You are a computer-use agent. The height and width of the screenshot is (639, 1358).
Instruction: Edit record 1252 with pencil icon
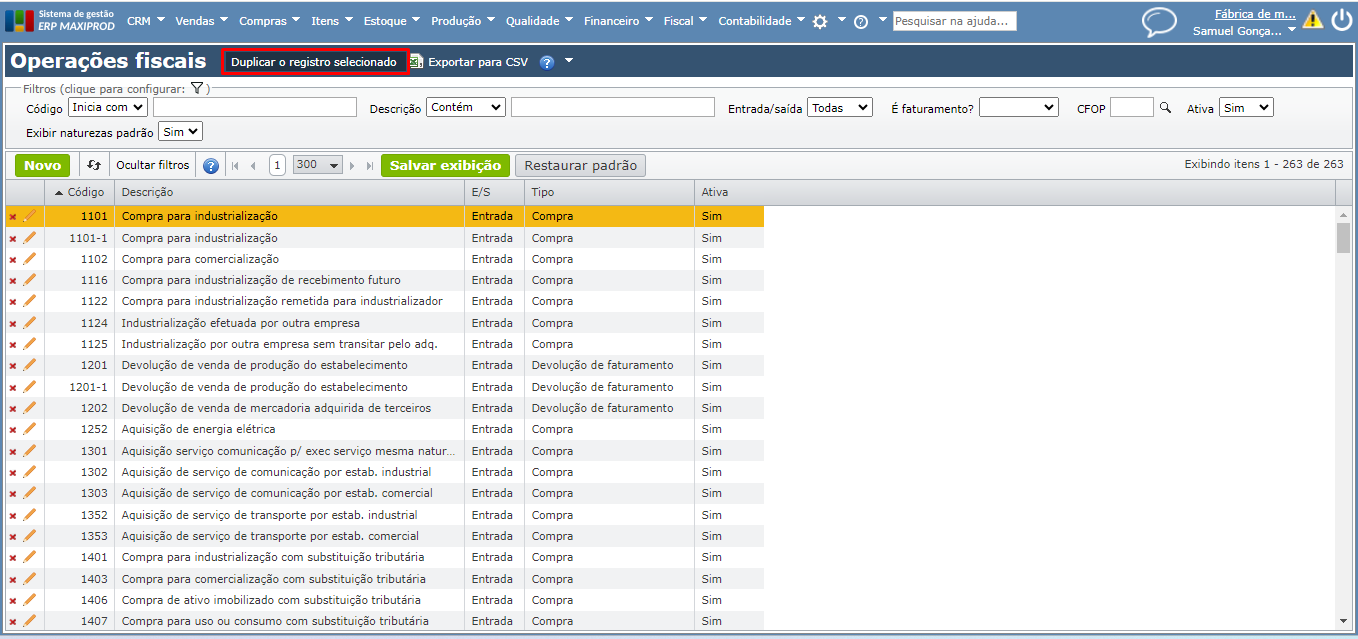30,429
